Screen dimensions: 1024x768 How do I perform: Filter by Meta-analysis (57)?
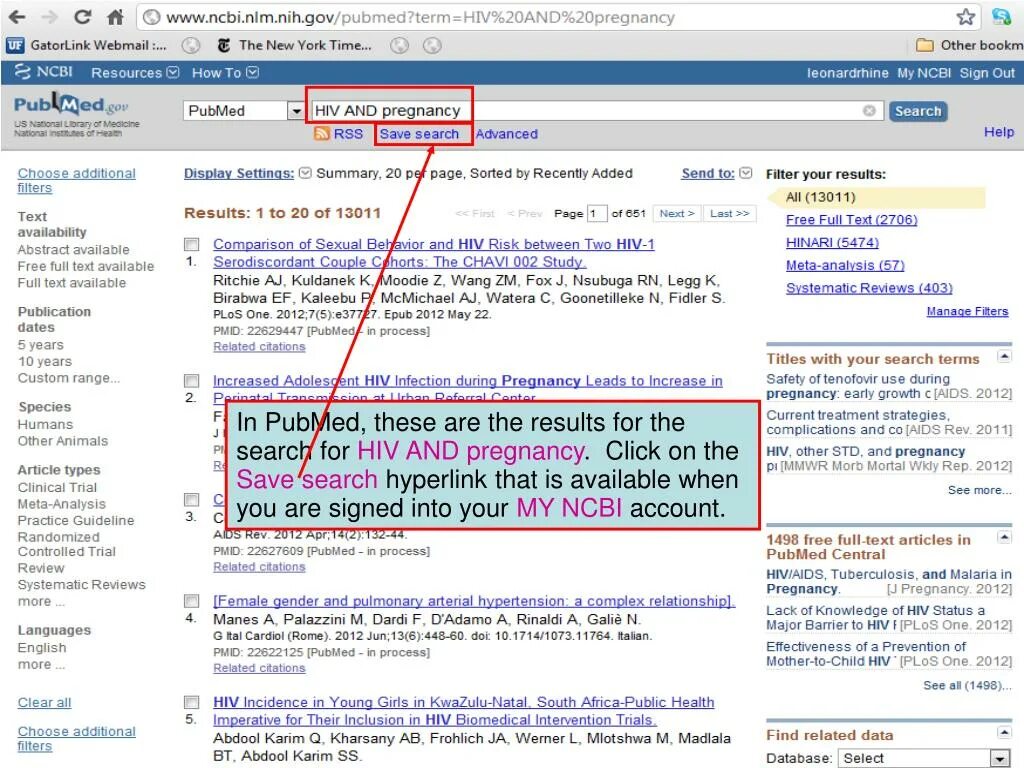point(845,266)
